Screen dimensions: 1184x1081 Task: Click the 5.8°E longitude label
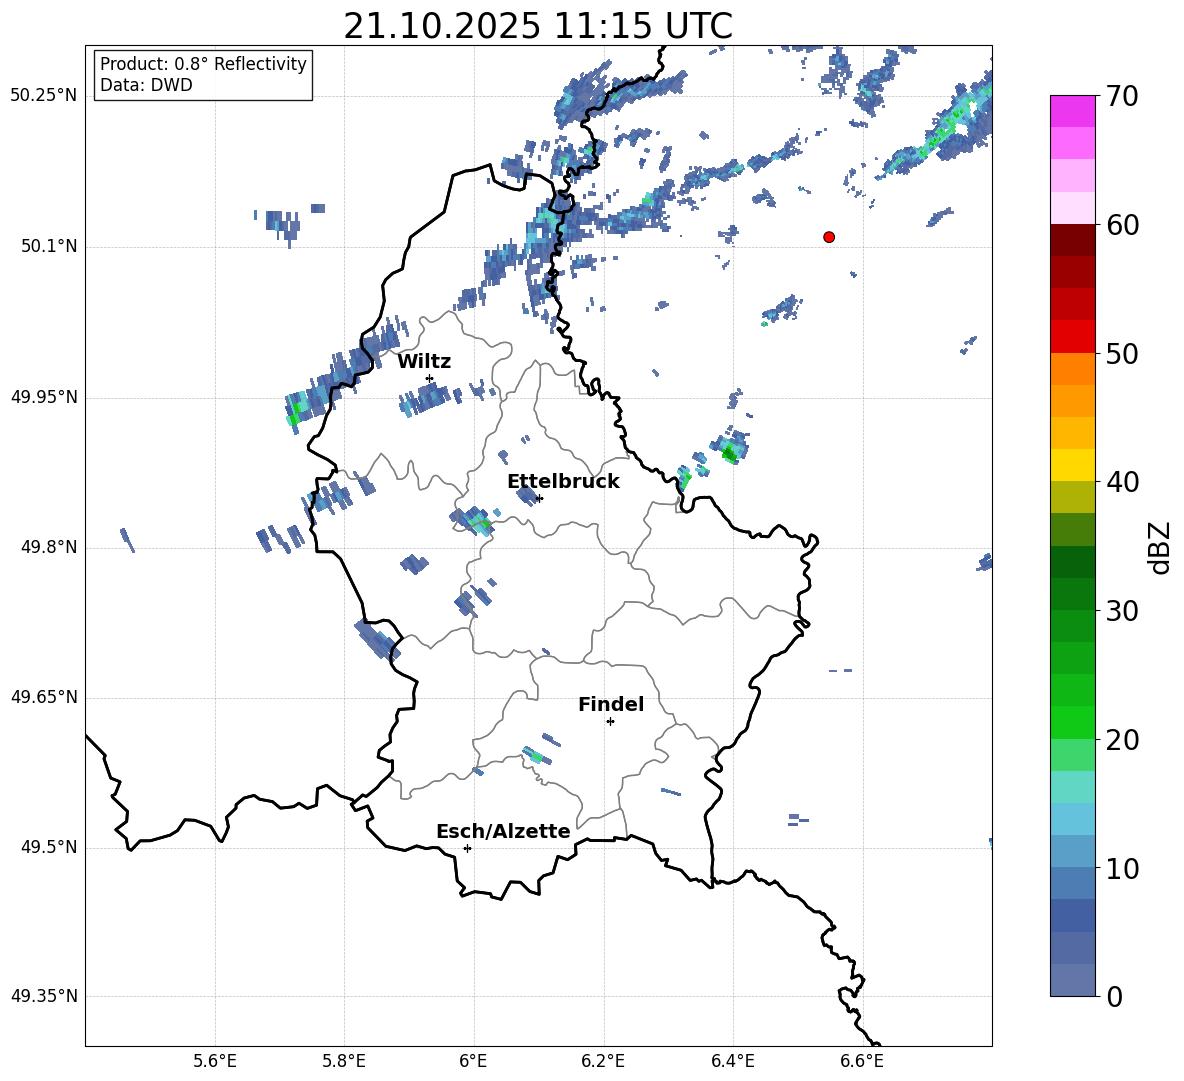pos(344,1061)
